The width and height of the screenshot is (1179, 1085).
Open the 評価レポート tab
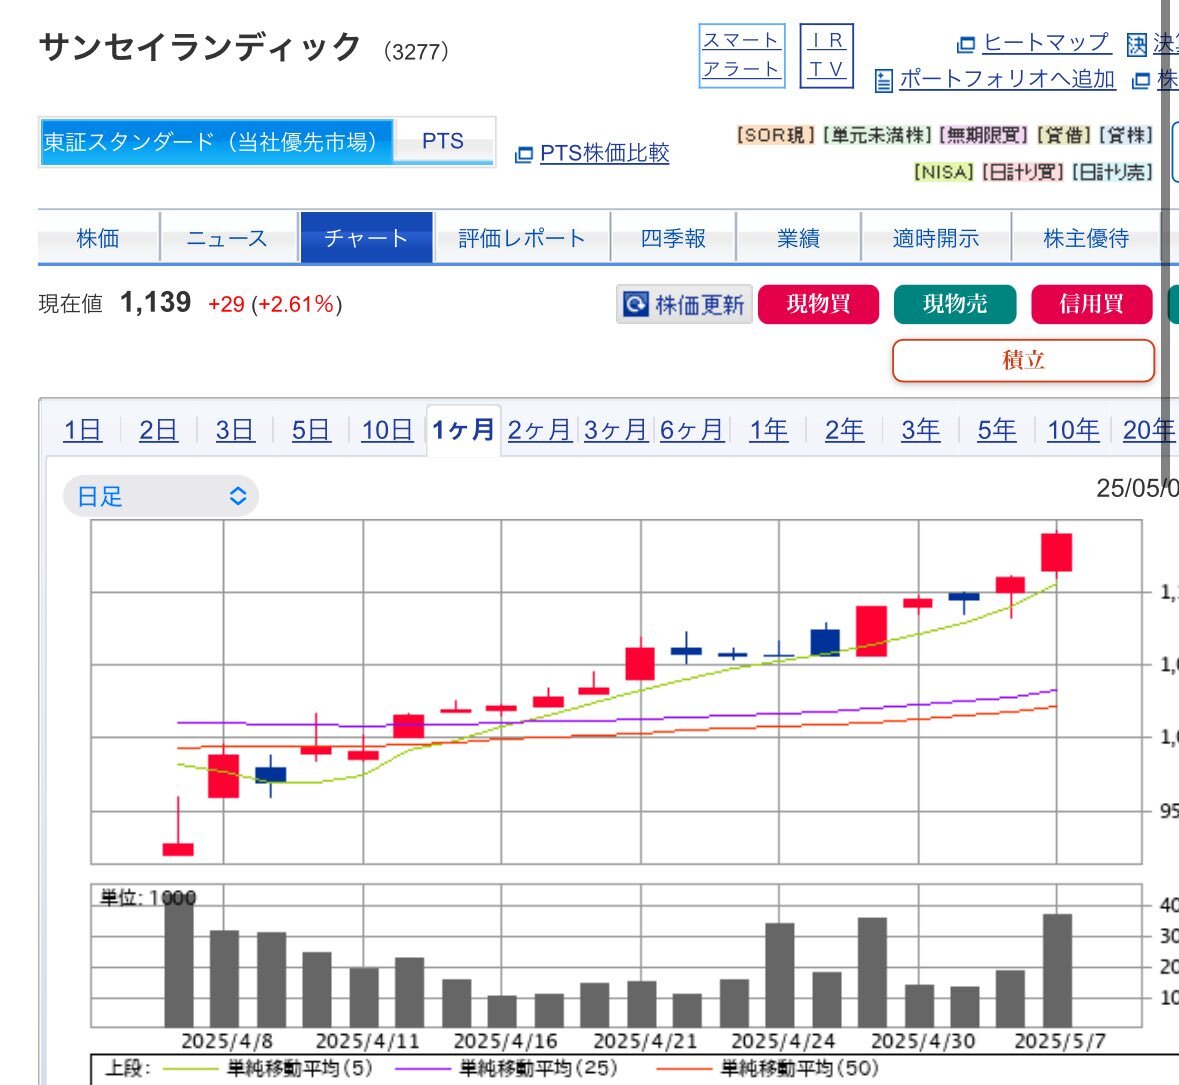coord(522,238)
